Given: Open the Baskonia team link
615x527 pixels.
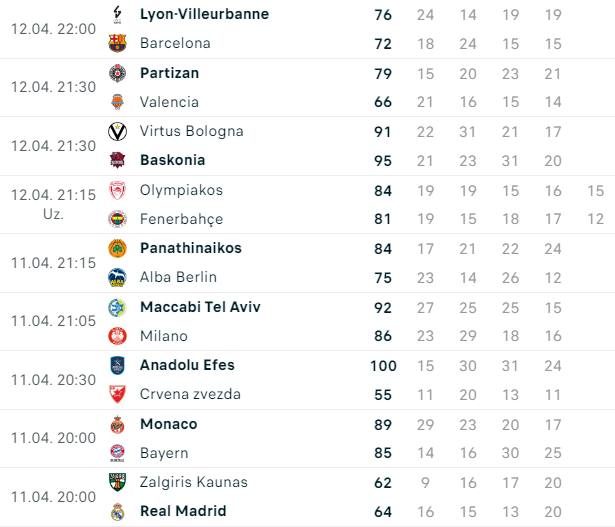Looking at the screenshot, I should click(x=173, y=160).
